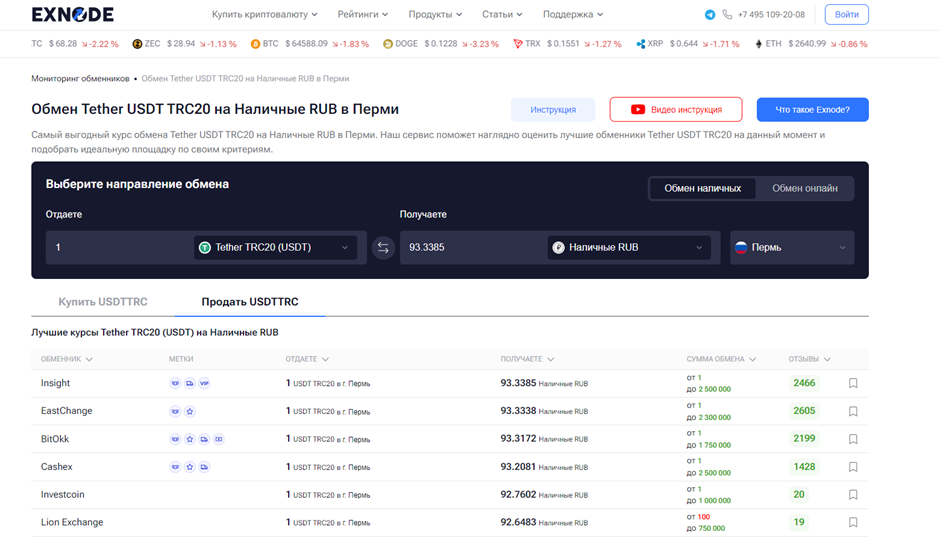Open the Tether TRC20 (USDT) currency dropdown

[275, 248]
